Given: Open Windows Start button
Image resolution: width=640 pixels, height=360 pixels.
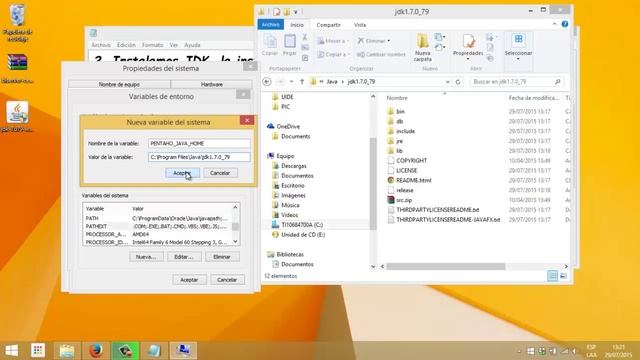Looking at the screenshot, I should [x=11, y=350].
